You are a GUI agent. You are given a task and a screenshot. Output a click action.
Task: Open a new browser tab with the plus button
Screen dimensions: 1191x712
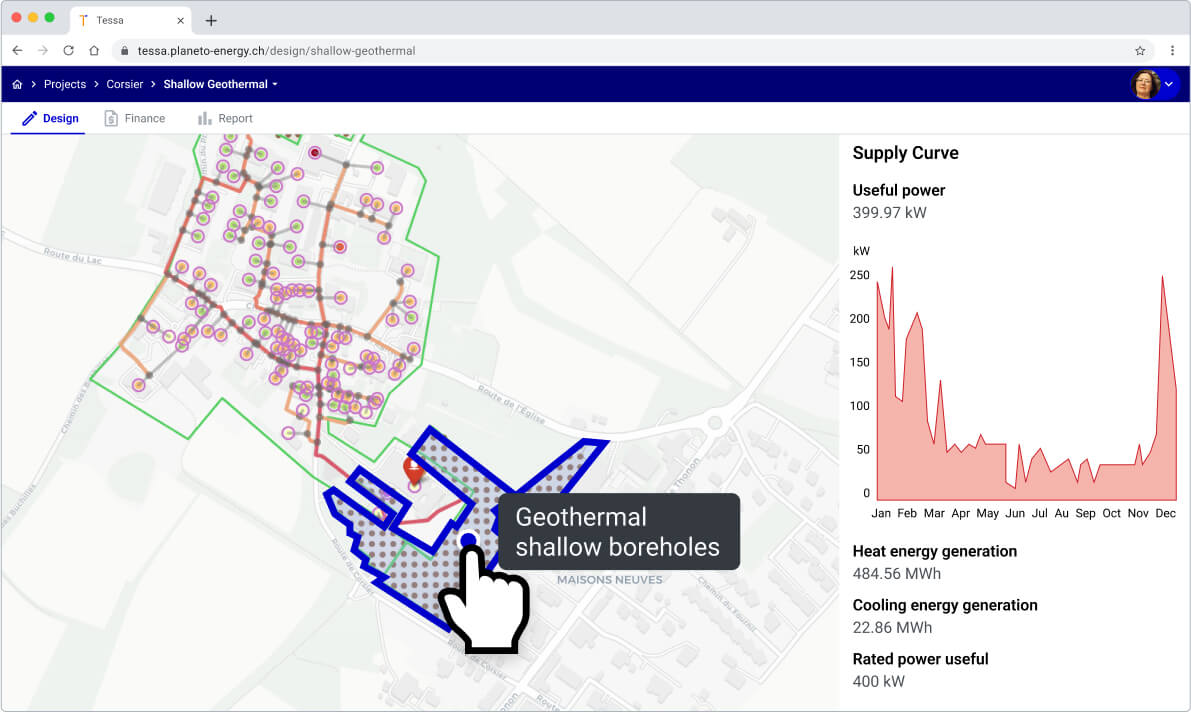click(210, 20)
